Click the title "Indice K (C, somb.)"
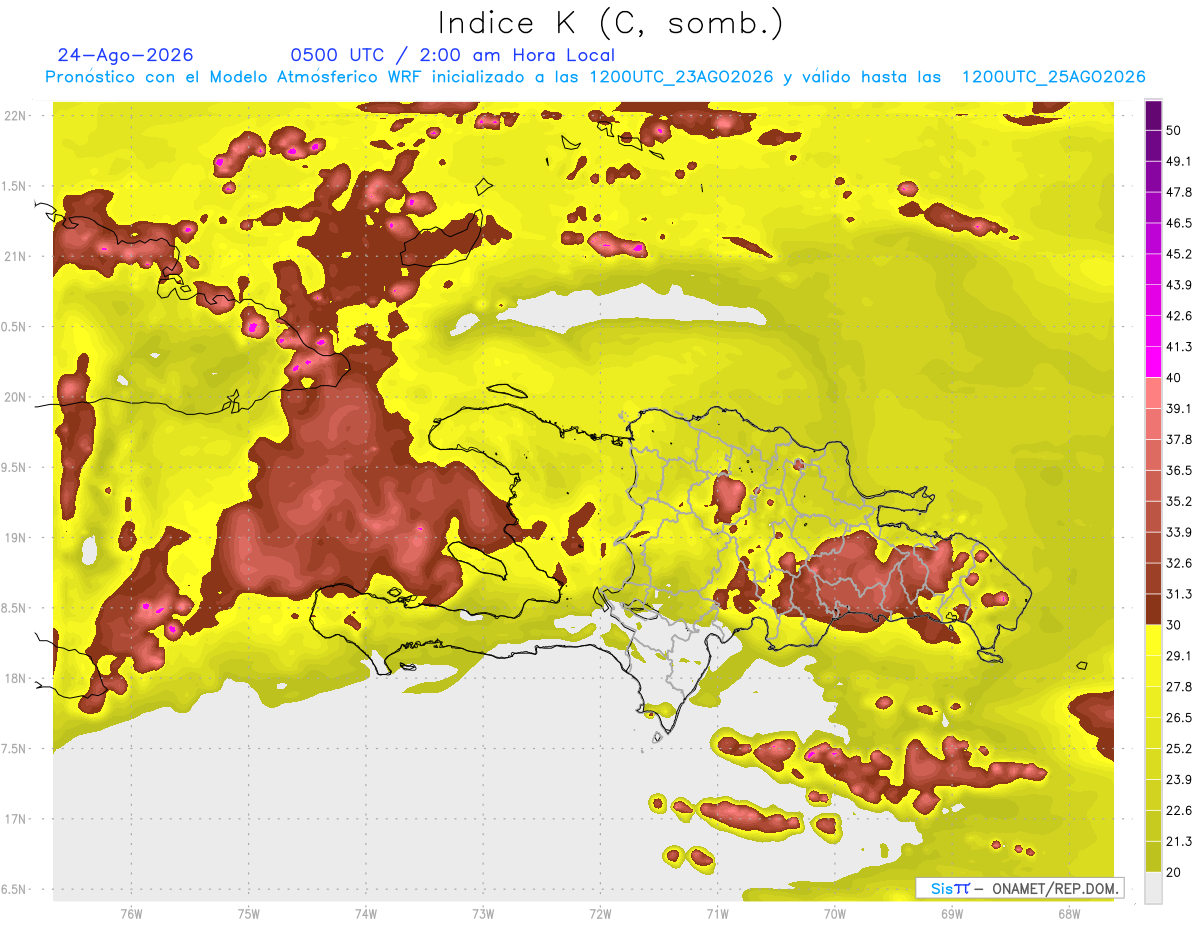Screen dimensions: 1200x927 tap(610, 23)
